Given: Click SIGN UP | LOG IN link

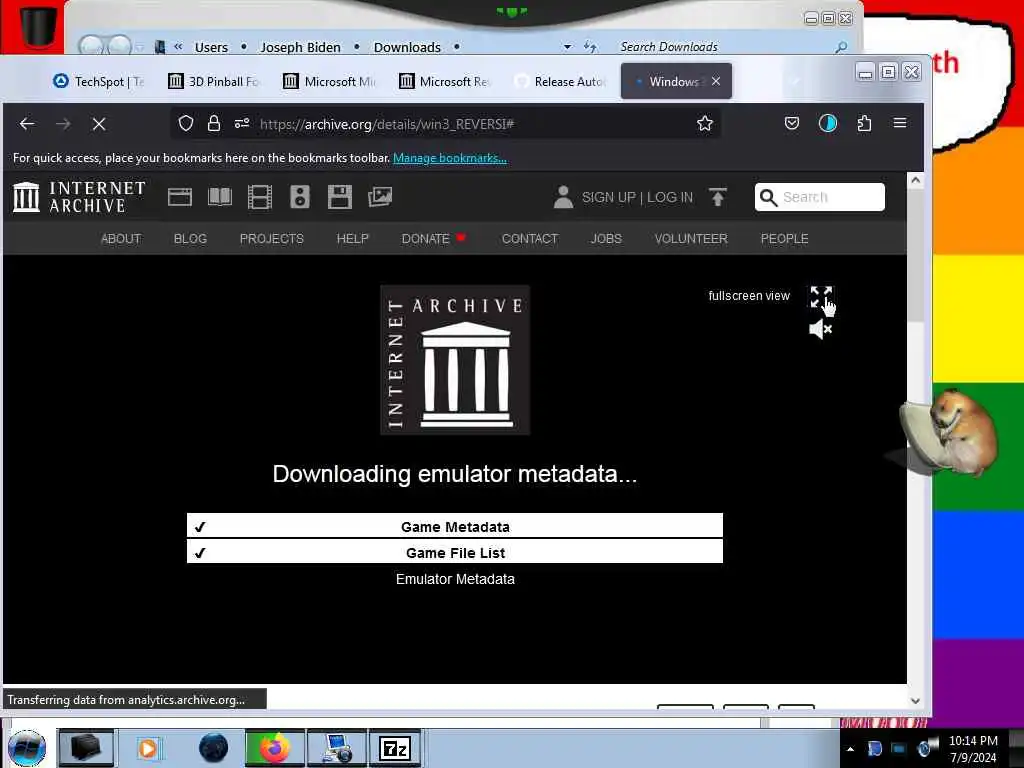Looking at the screenshot, I should click(637, 197).
